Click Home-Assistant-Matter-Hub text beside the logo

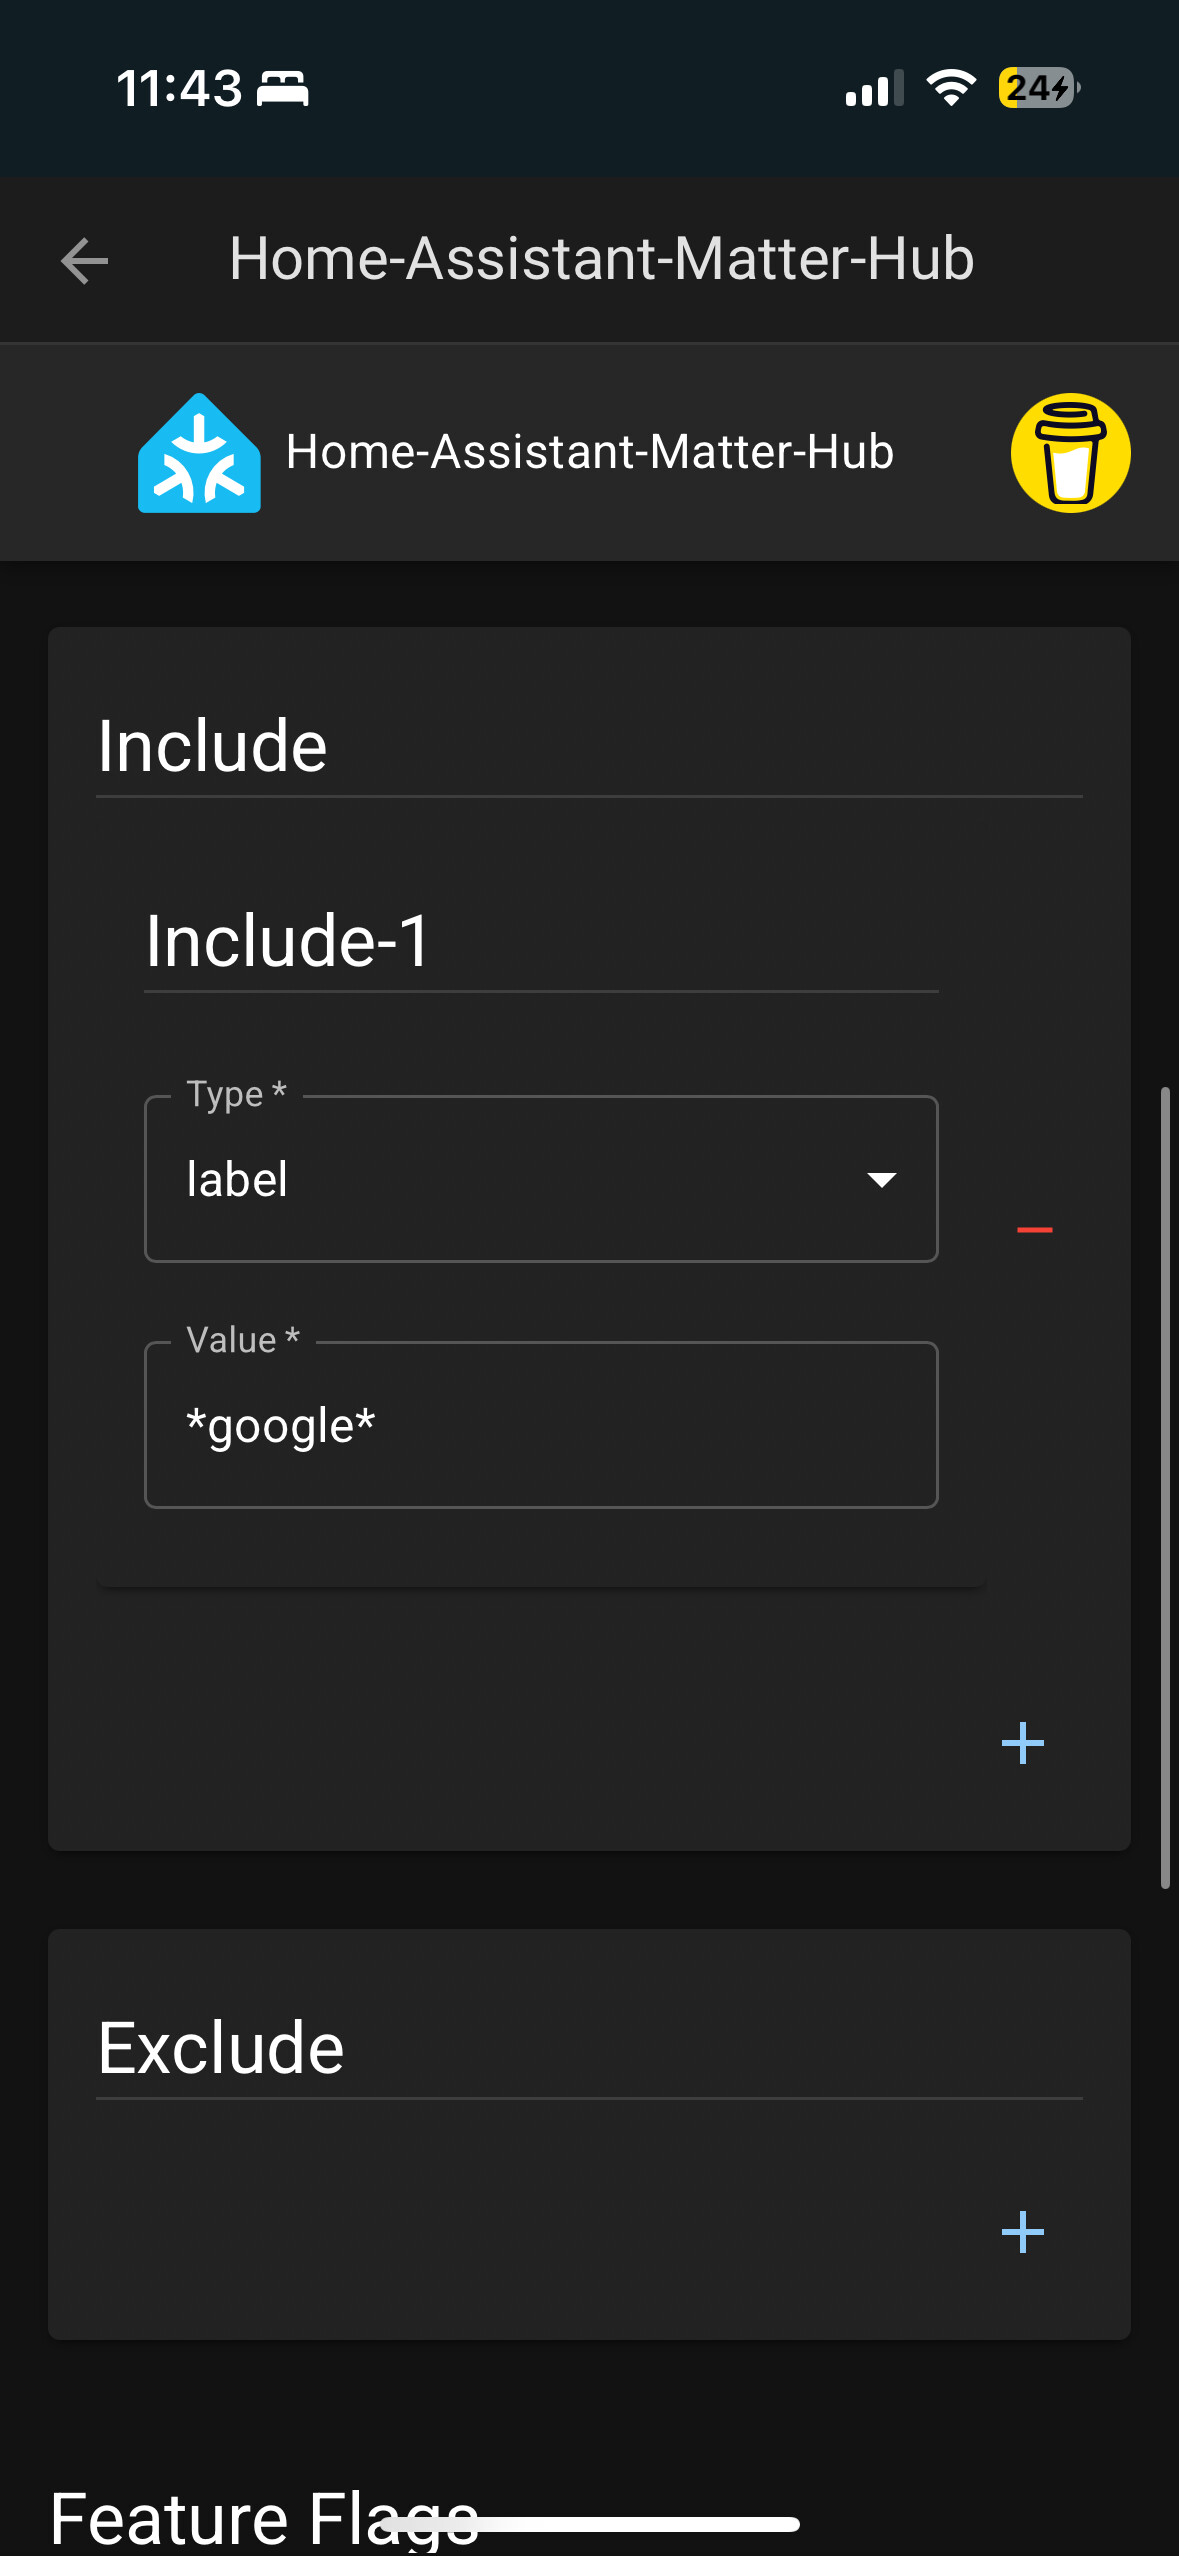[x=590, y=452]
